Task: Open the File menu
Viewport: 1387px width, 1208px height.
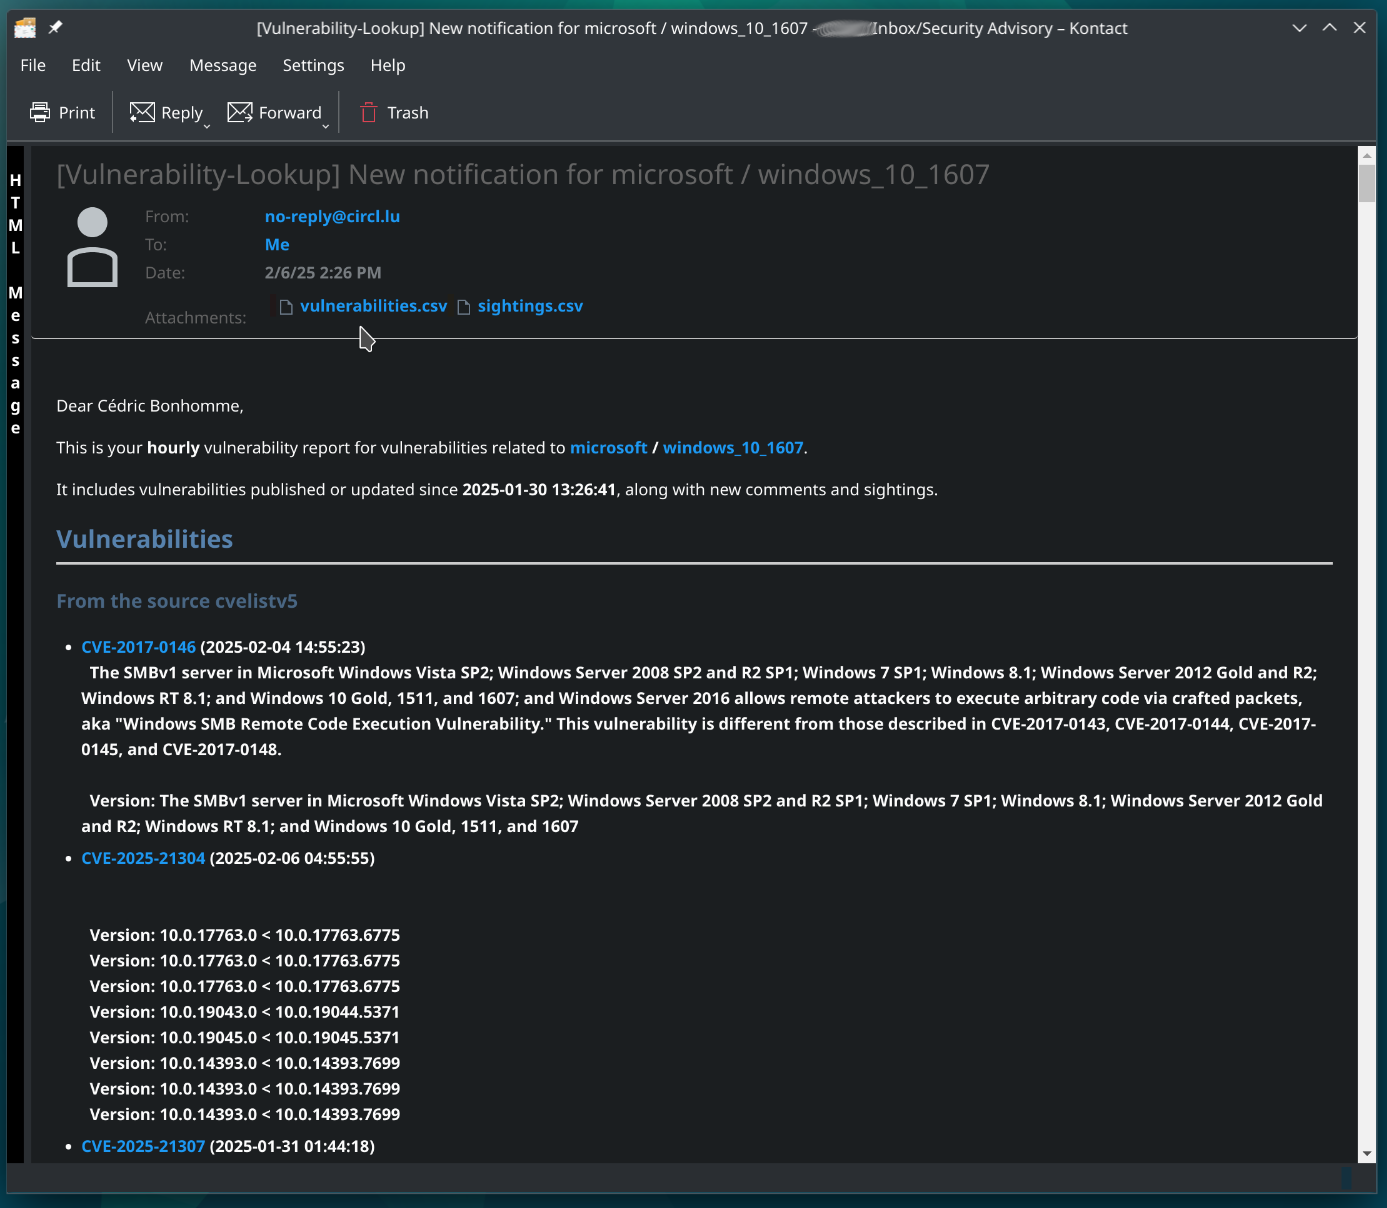Action: 33,65
